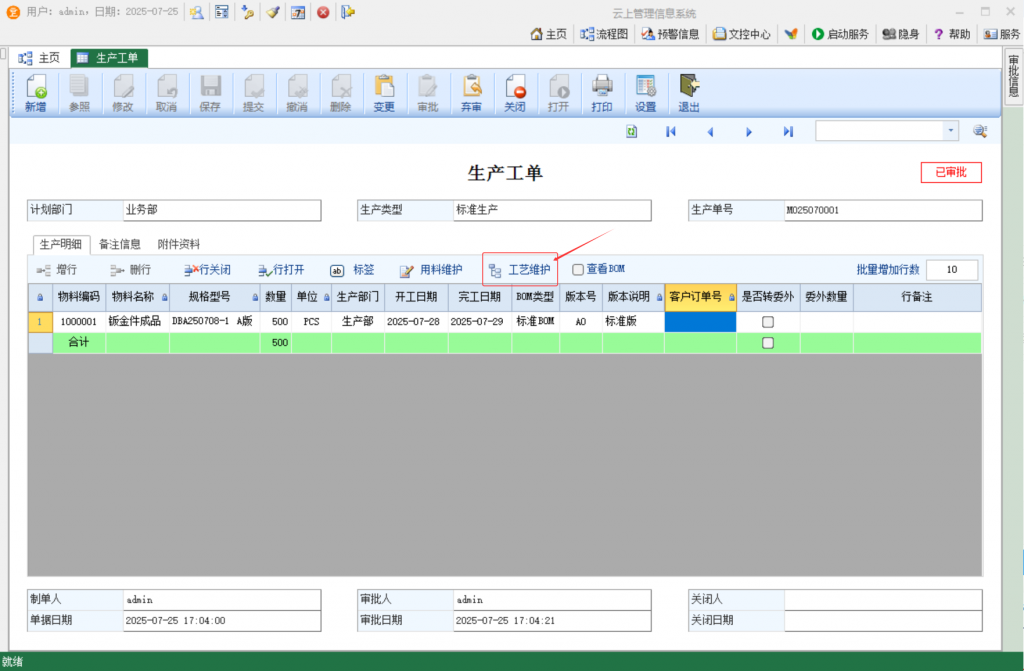Image resolution: width=1024 pixels, height=671 pixels.
Task: Click the 计划部门 field showing 业务部
Action: [x=222, y=210]
